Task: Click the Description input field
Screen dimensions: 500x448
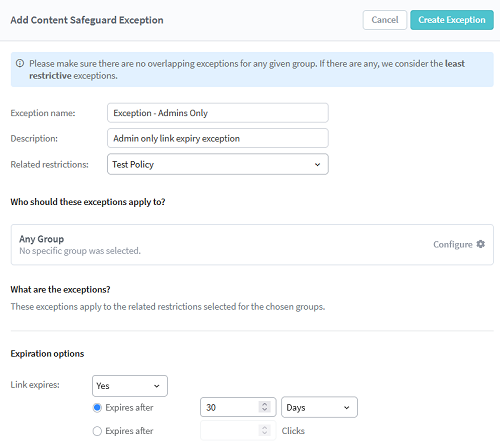Action: click(x=218, y=138)
